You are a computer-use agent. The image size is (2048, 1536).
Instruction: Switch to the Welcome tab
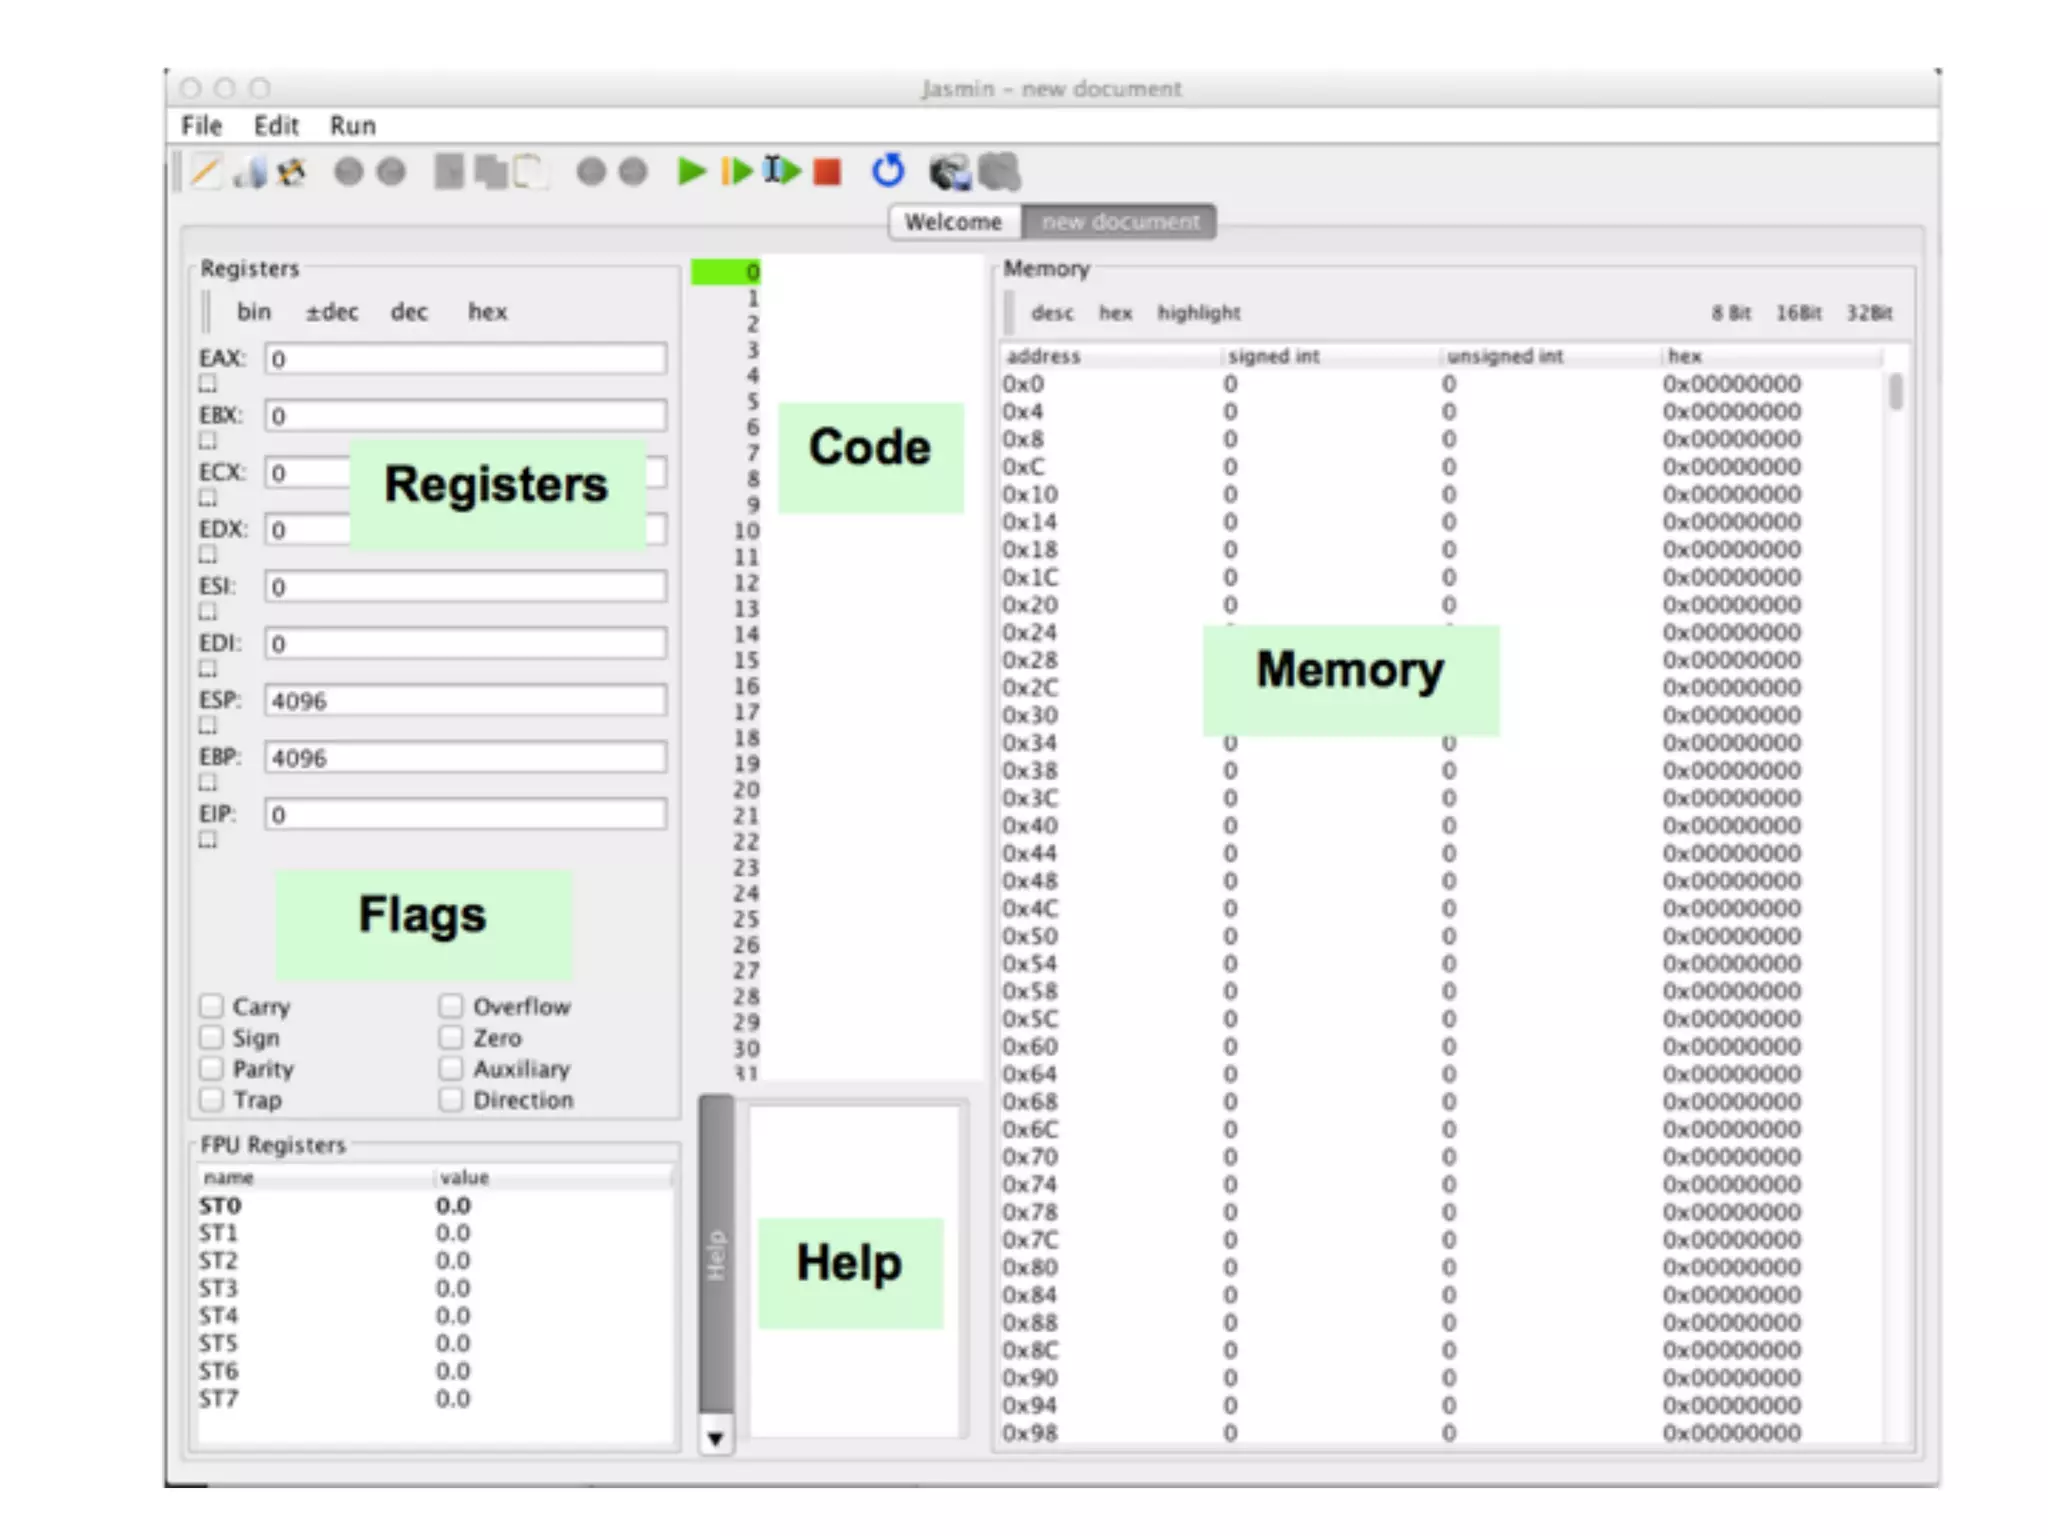[x=953, y=222]
